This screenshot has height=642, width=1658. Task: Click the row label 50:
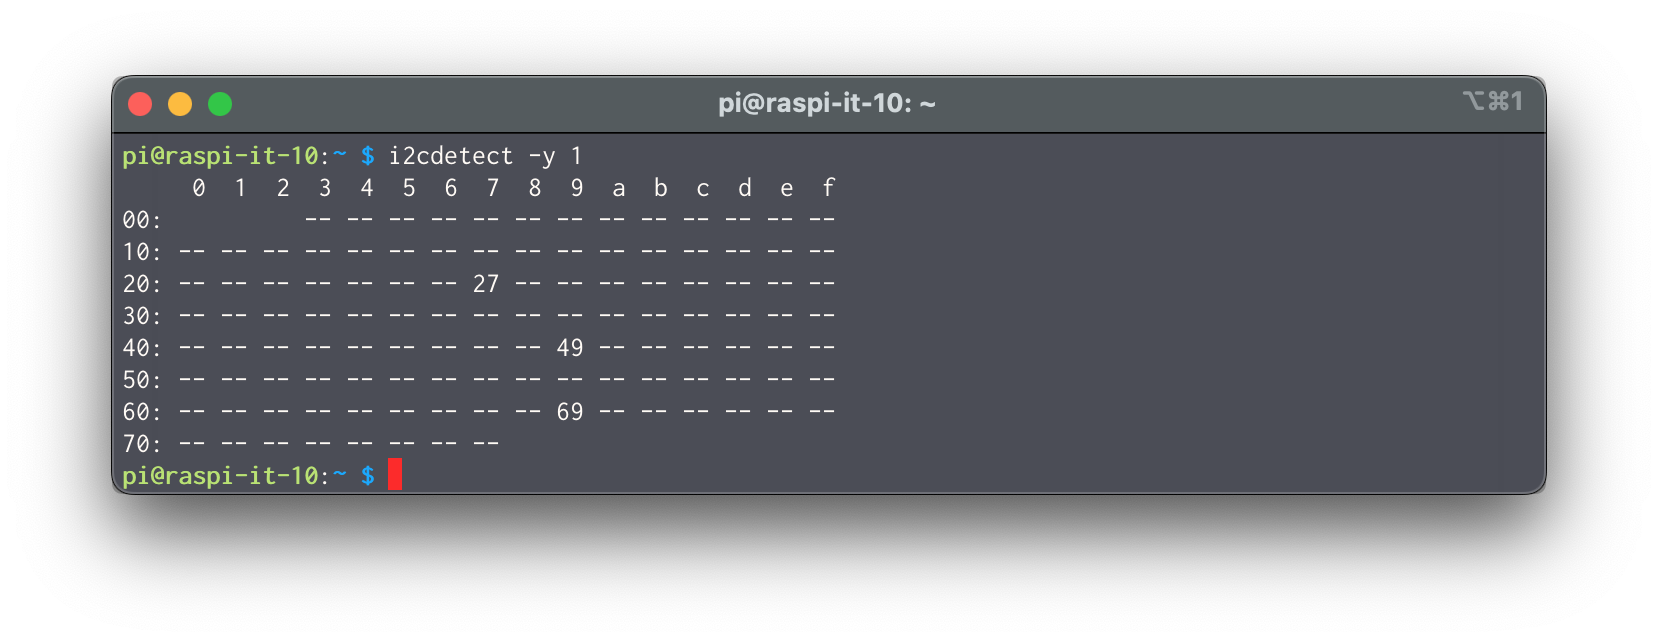click(141, 380)
